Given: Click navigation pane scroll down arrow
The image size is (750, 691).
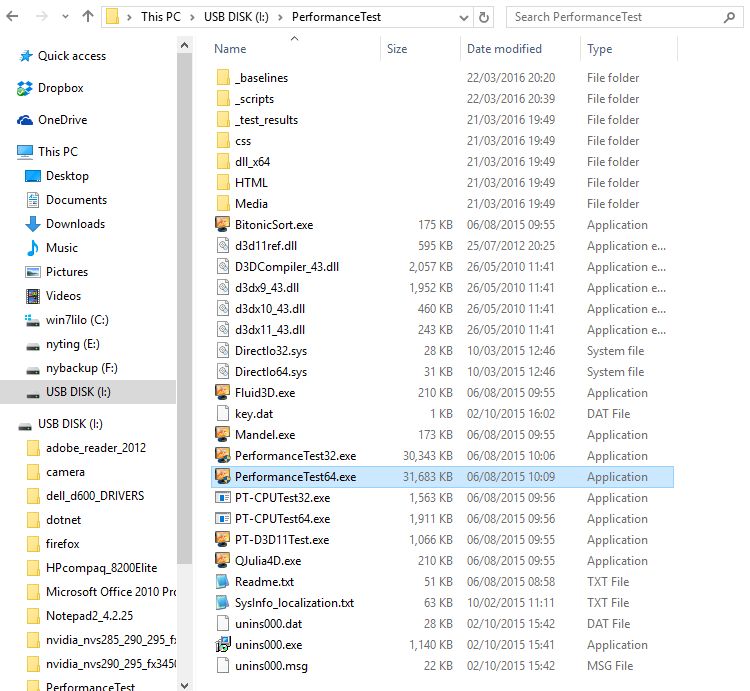Looking at the screenshot, I should 185,685.
